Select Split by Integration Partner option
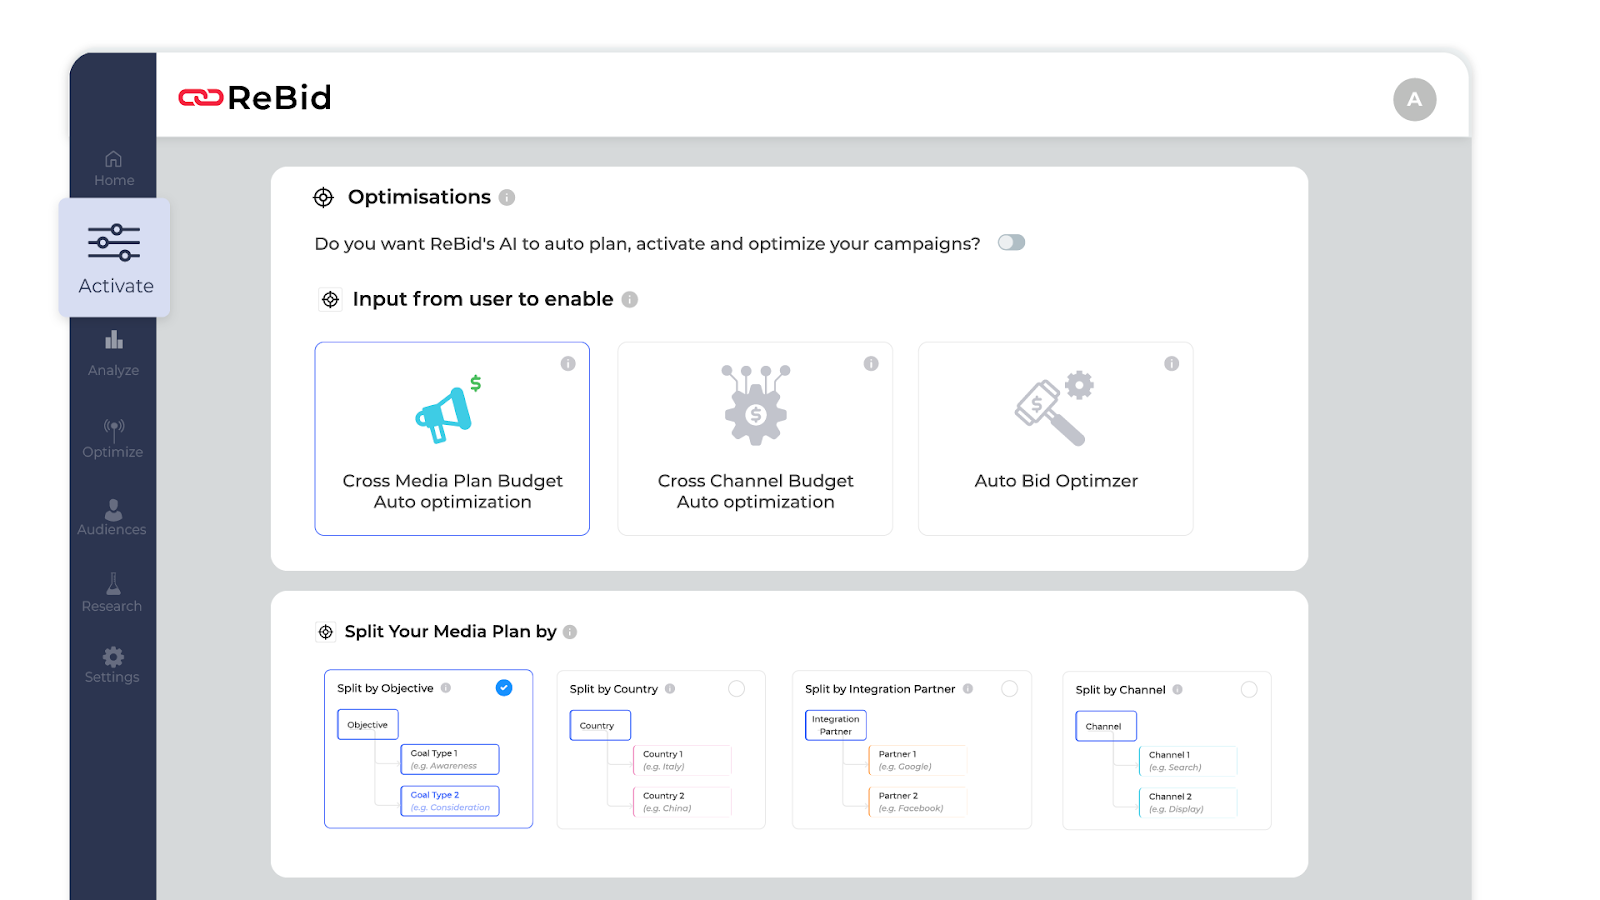 pos(1010,689)
